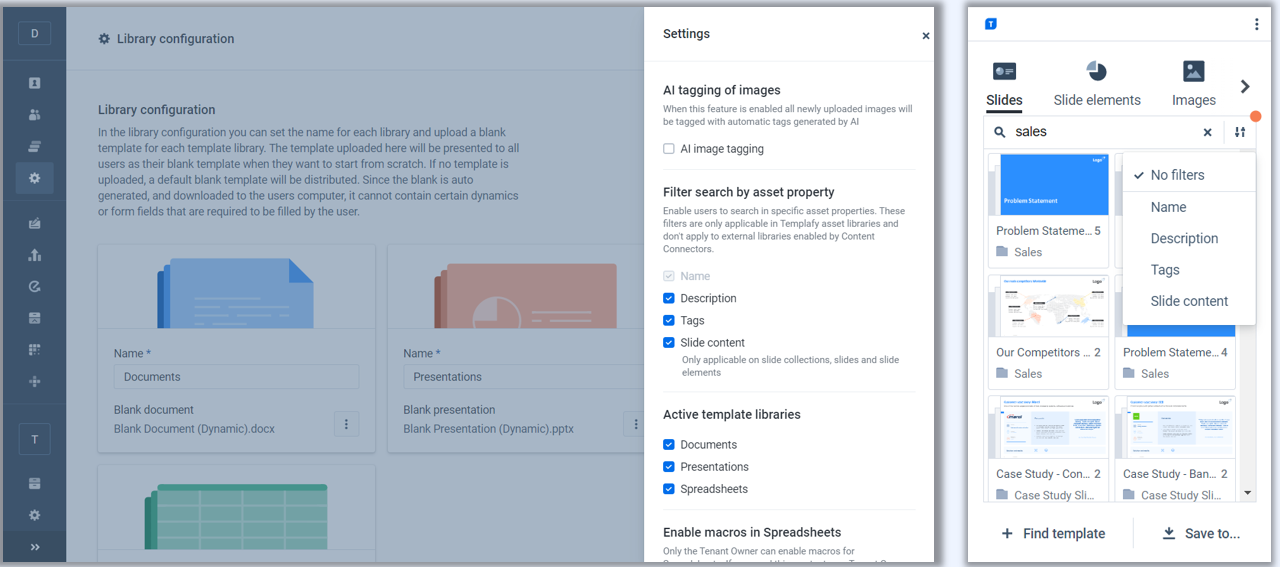The height and width of the screenshot is (567, 1280).
Task: Open options for Blank Document (Dynamic).docx
Action: tap(346, 424)
